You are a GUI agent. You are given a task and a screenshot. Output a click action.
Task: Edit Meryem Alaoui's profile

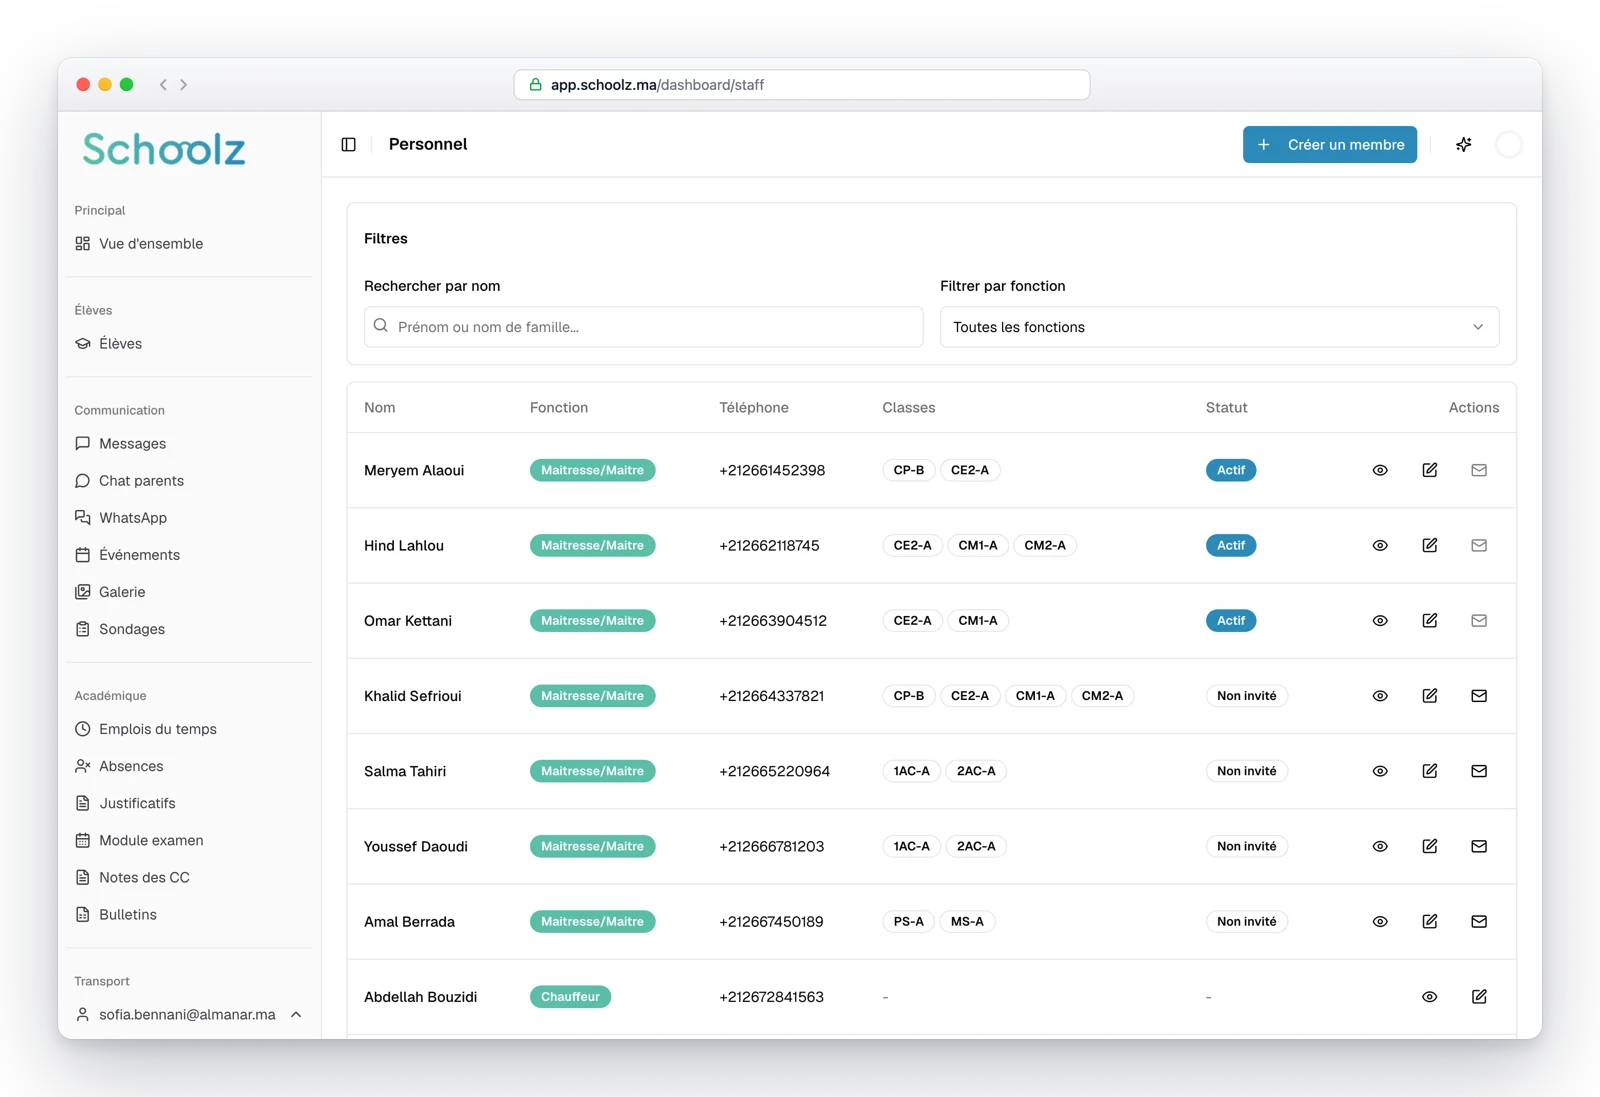click(1430, 470)
